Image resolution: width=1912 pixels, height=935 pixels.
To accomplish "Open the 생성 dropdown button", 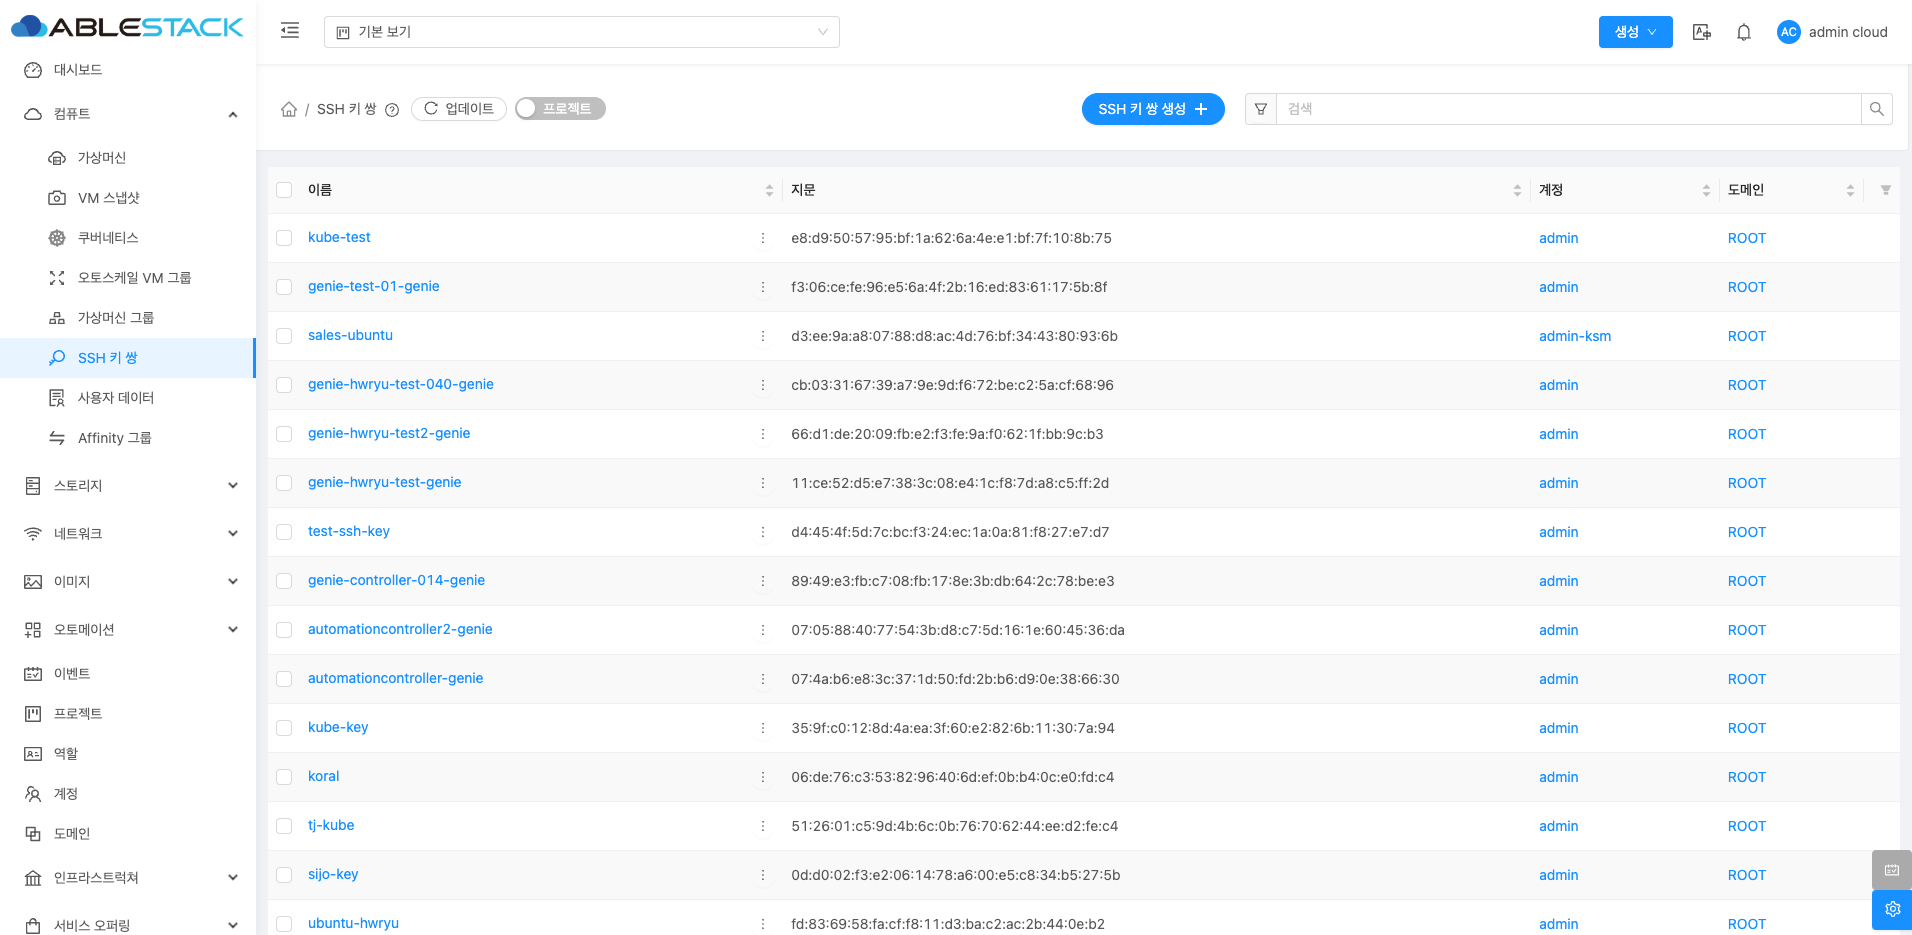I will click(x=1635, y=32).
